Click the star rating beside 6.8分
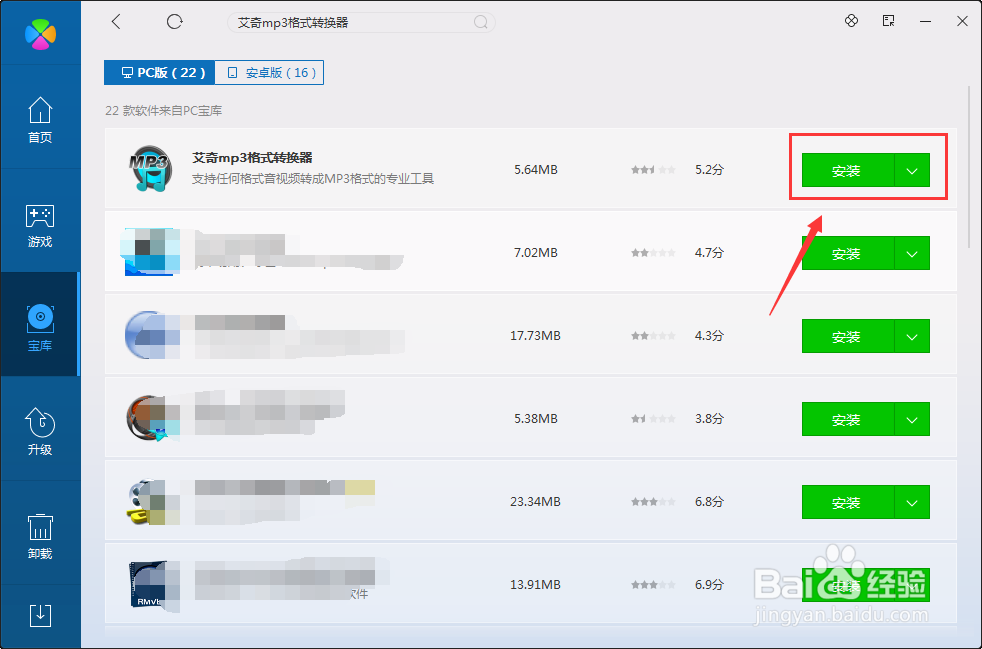982x649 pixels. [653, 502]
